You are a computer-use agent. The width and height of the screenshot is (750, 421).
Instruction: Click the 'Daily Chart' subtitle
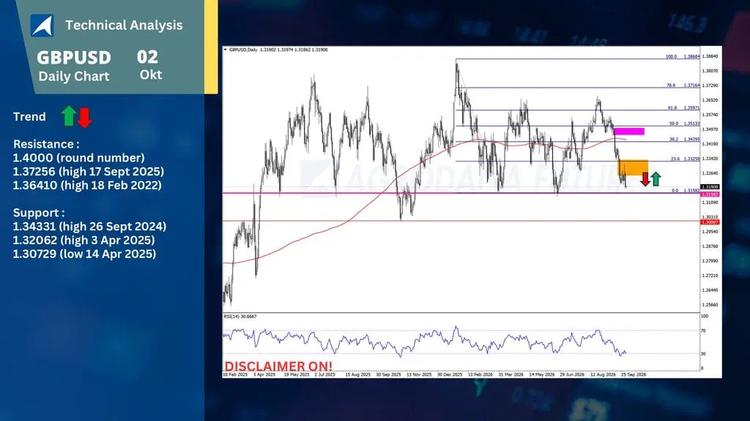(x=74, y=76)
